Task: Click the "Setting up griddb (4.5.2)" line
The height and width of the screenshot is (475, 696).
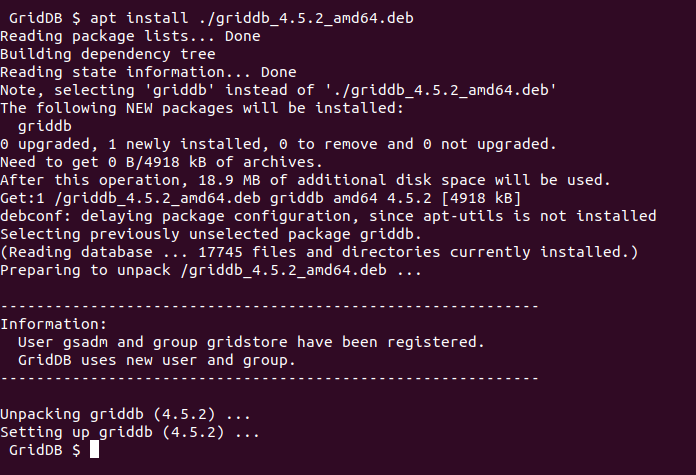Action: pyautogui.click(x=130, y=432)
